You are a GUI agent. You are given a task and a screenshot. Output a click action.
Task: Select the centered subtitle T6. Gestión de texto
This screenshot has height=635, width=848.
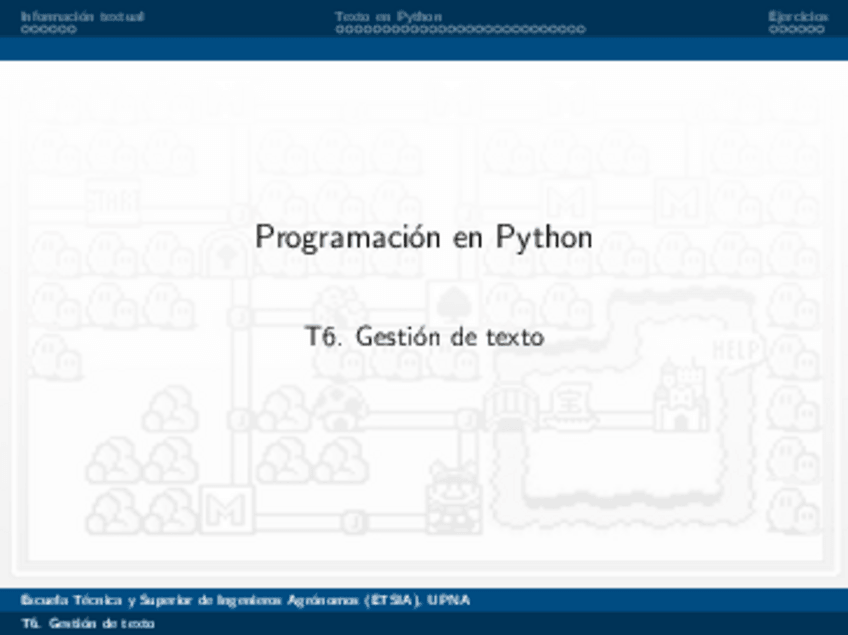coord(424,337)
